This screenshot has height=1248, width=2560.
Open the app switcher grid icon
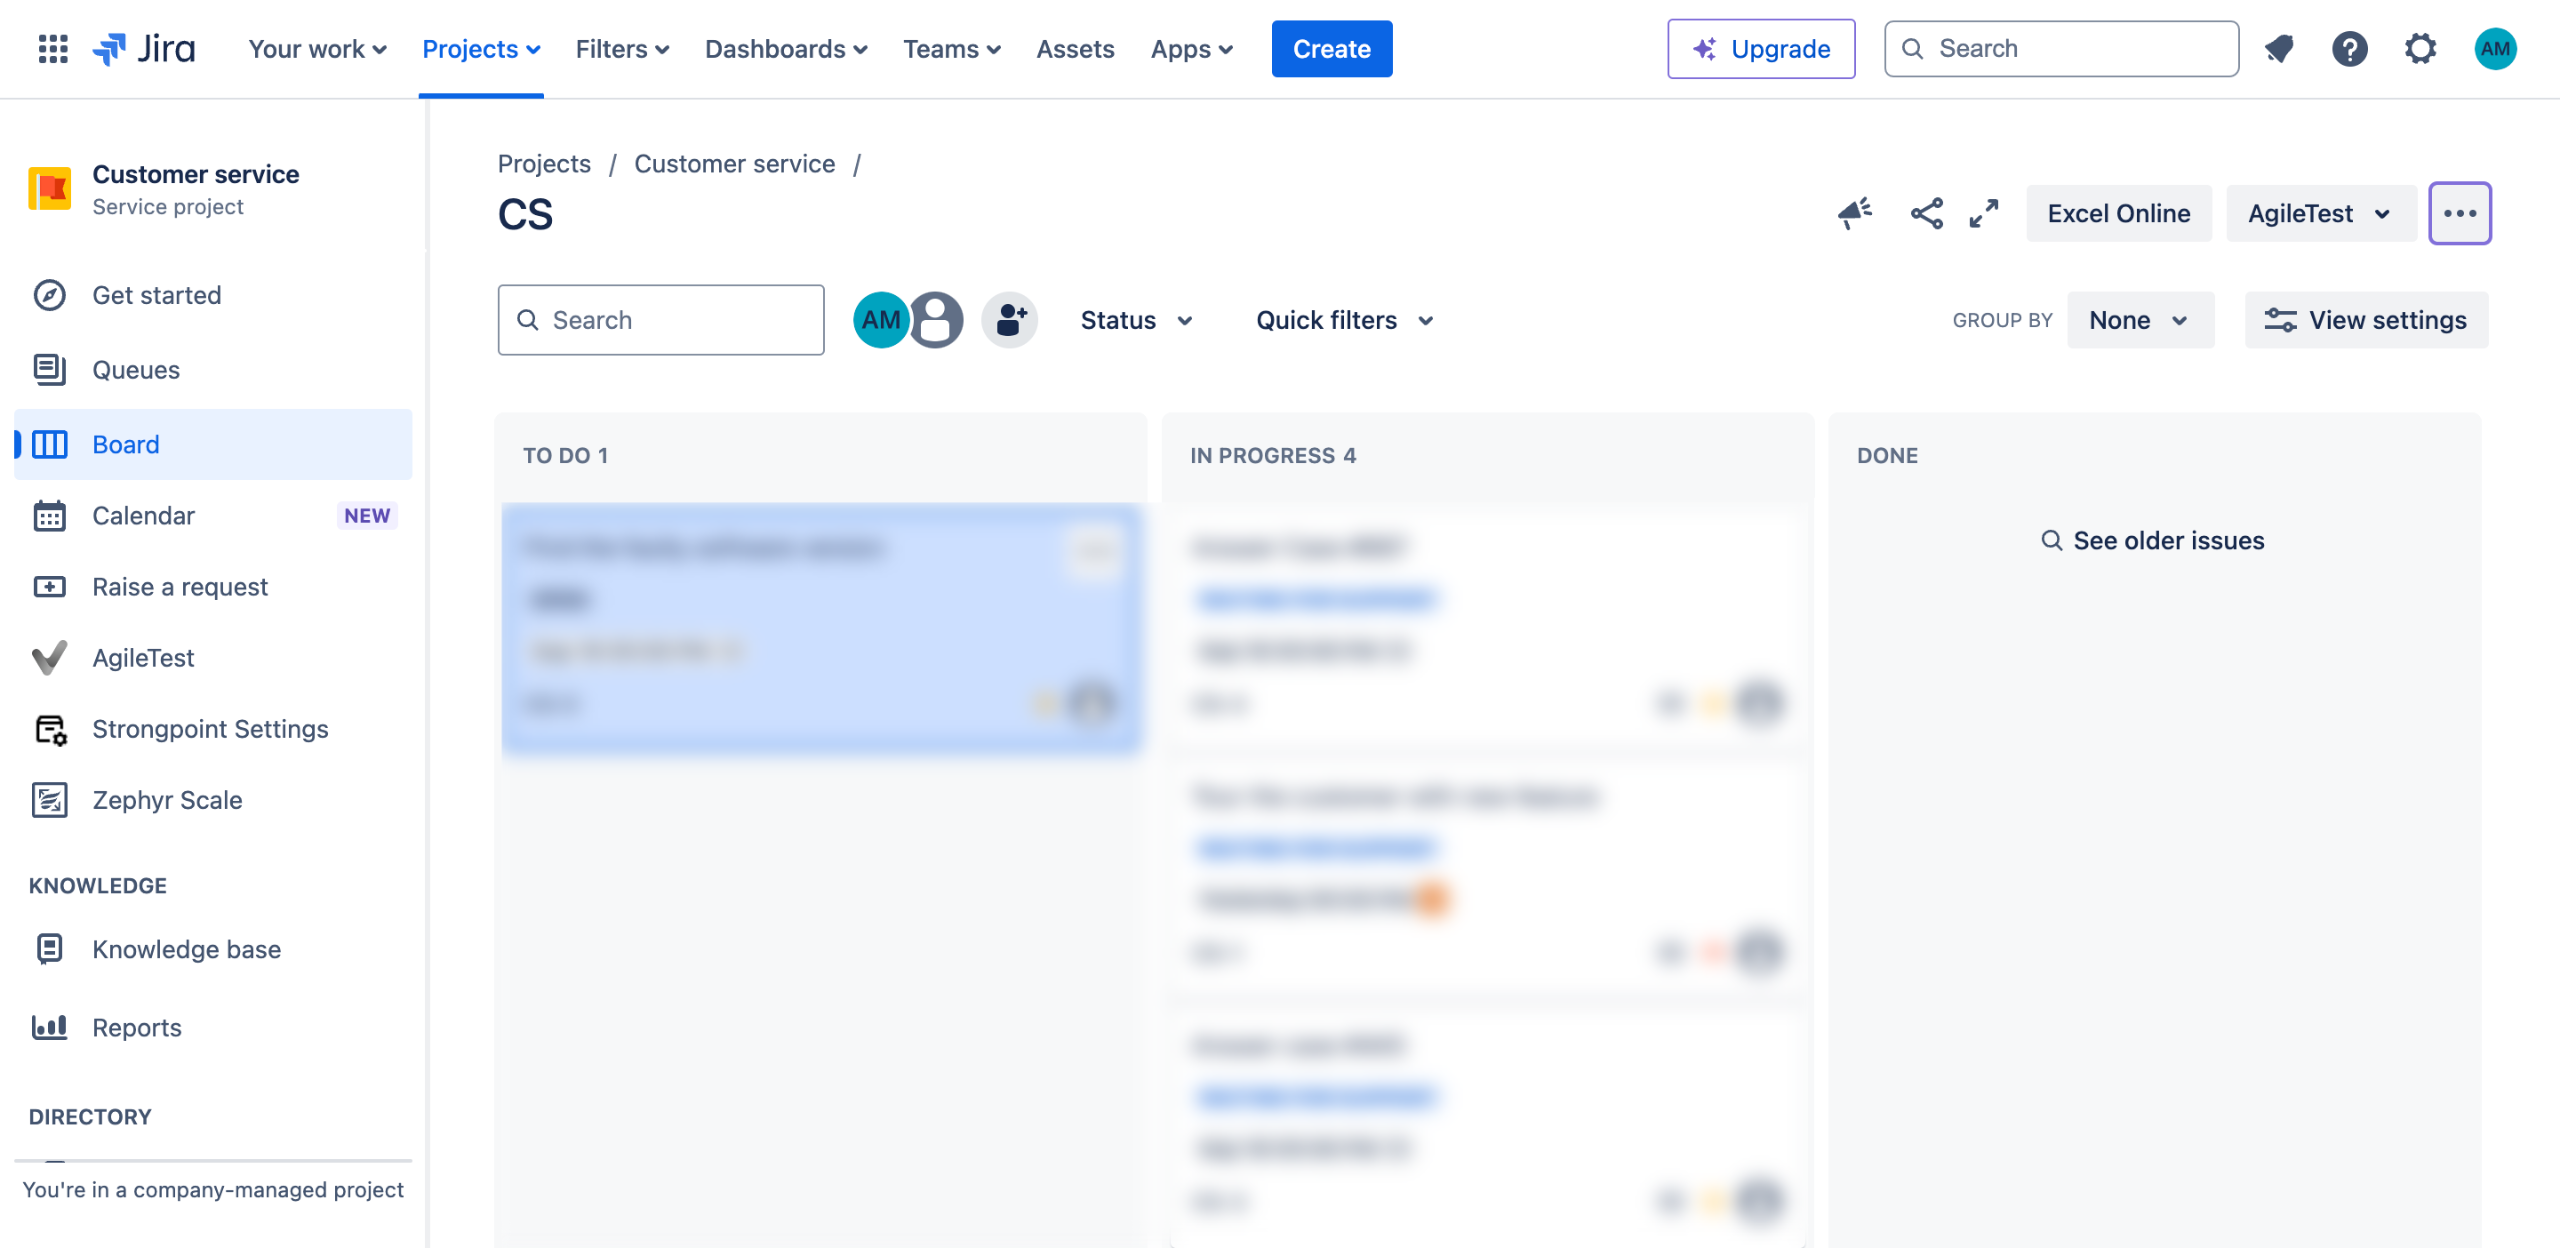[52, 48]
